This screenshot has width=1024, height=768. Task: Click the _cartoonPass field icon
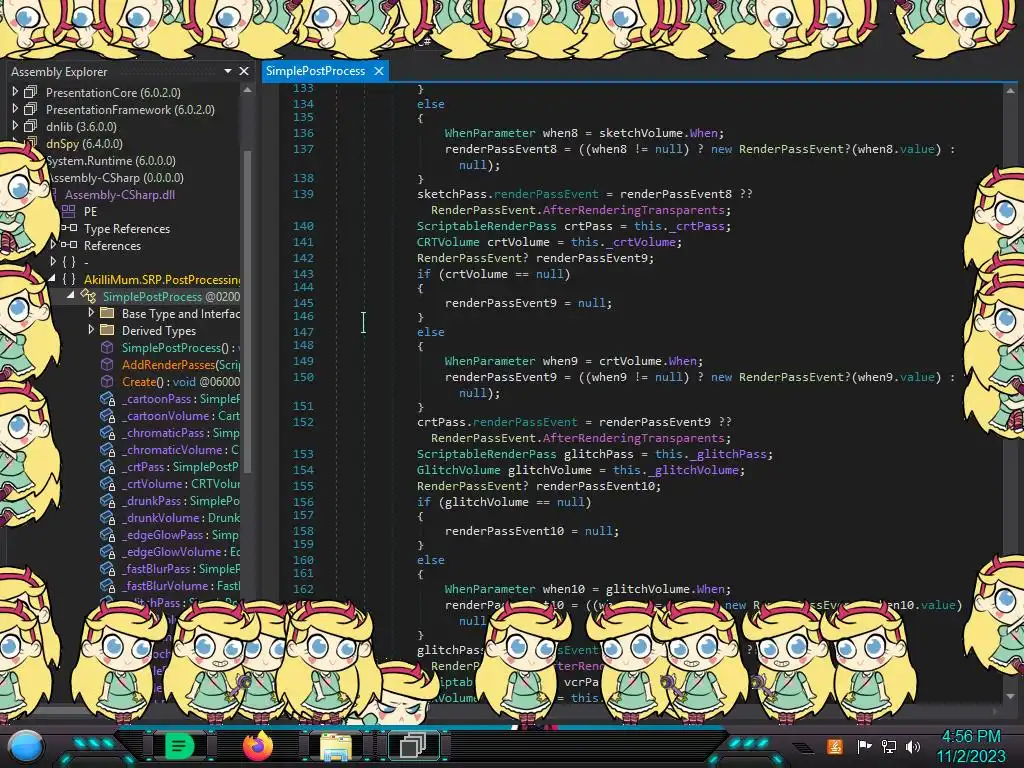coord(107,398)
